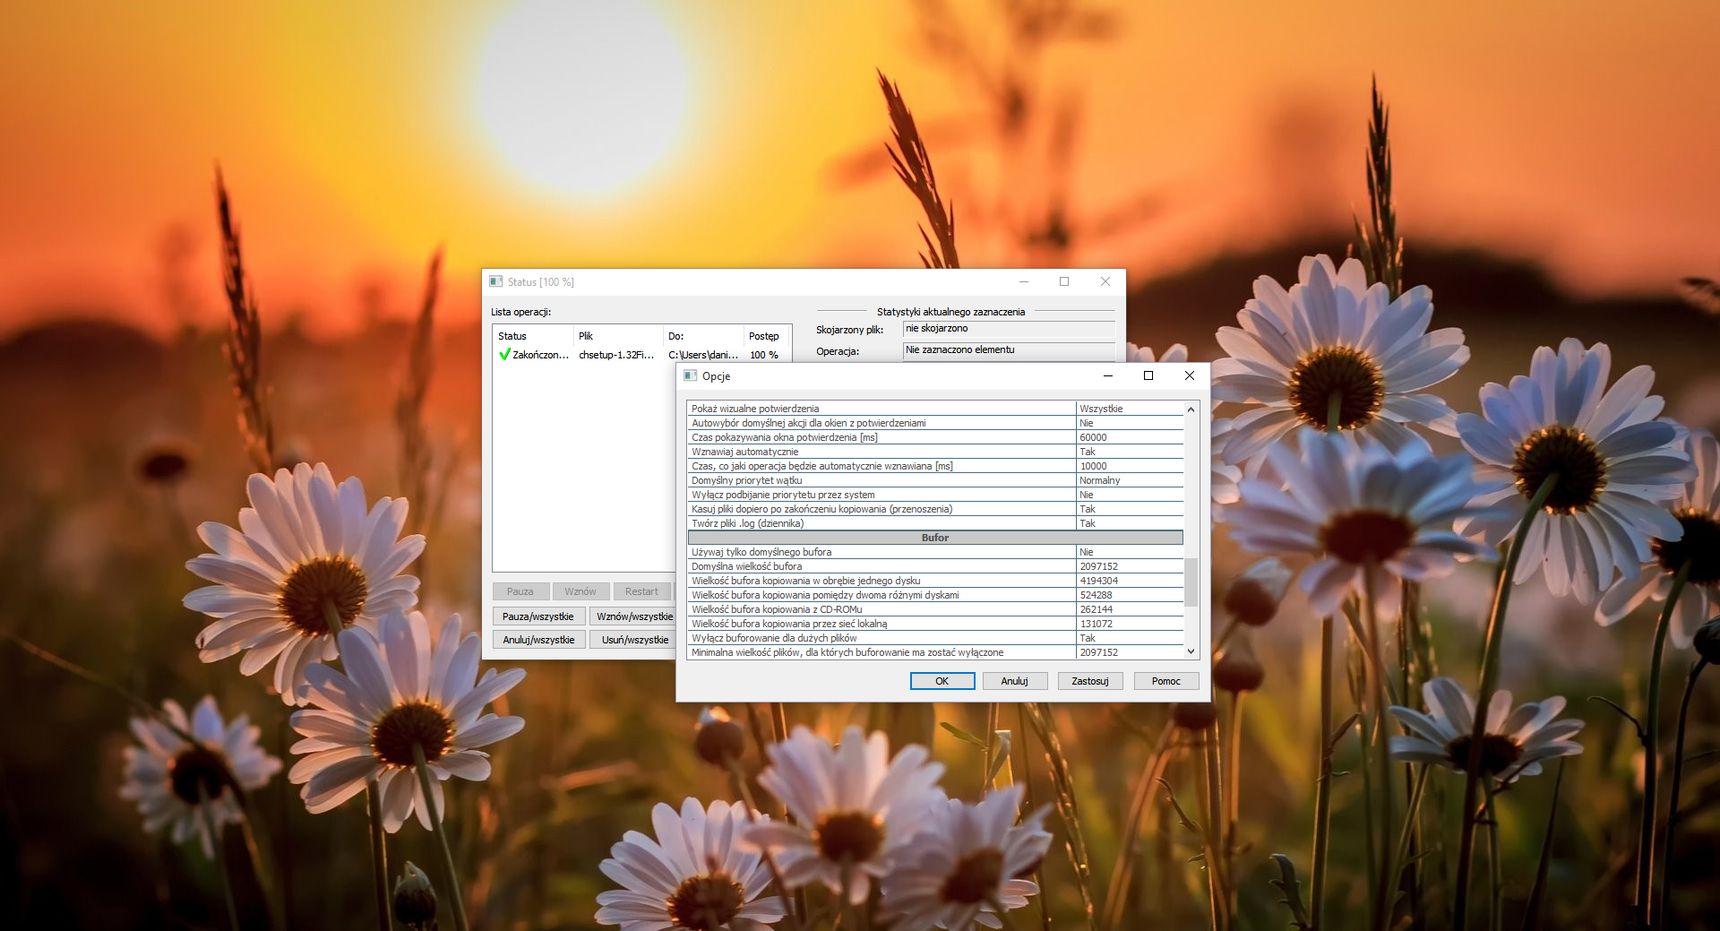Click options list scrollbar down arrow
The height and width of the screenshot is (931, 1720).
tap(1191, 652)
